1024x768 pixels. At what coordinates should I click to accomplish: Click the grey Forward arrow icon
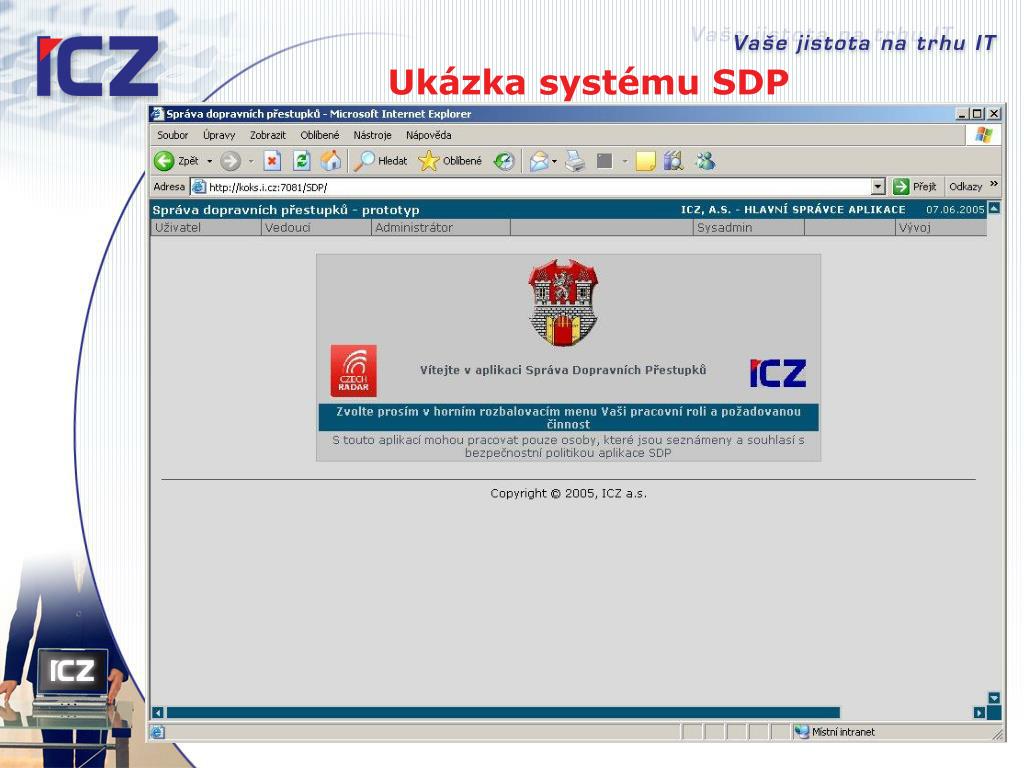(230, 161)
